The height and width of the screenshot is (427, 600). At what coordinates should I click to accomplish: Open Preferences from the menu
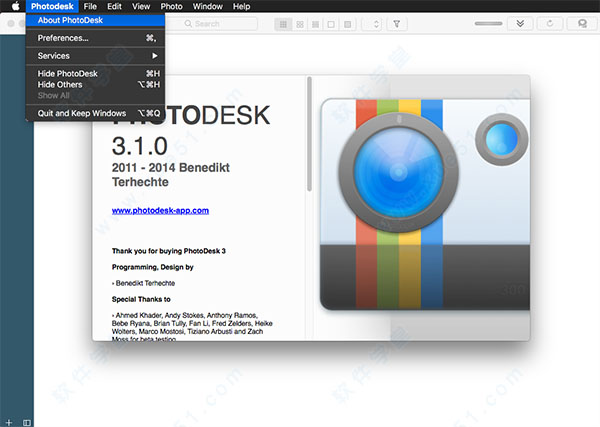point(96,38)
